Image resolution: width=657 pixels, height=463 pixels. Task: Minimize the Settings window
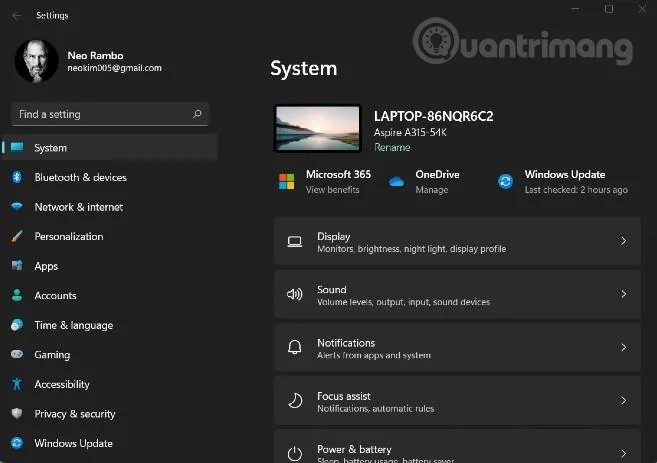pos(576,9)
